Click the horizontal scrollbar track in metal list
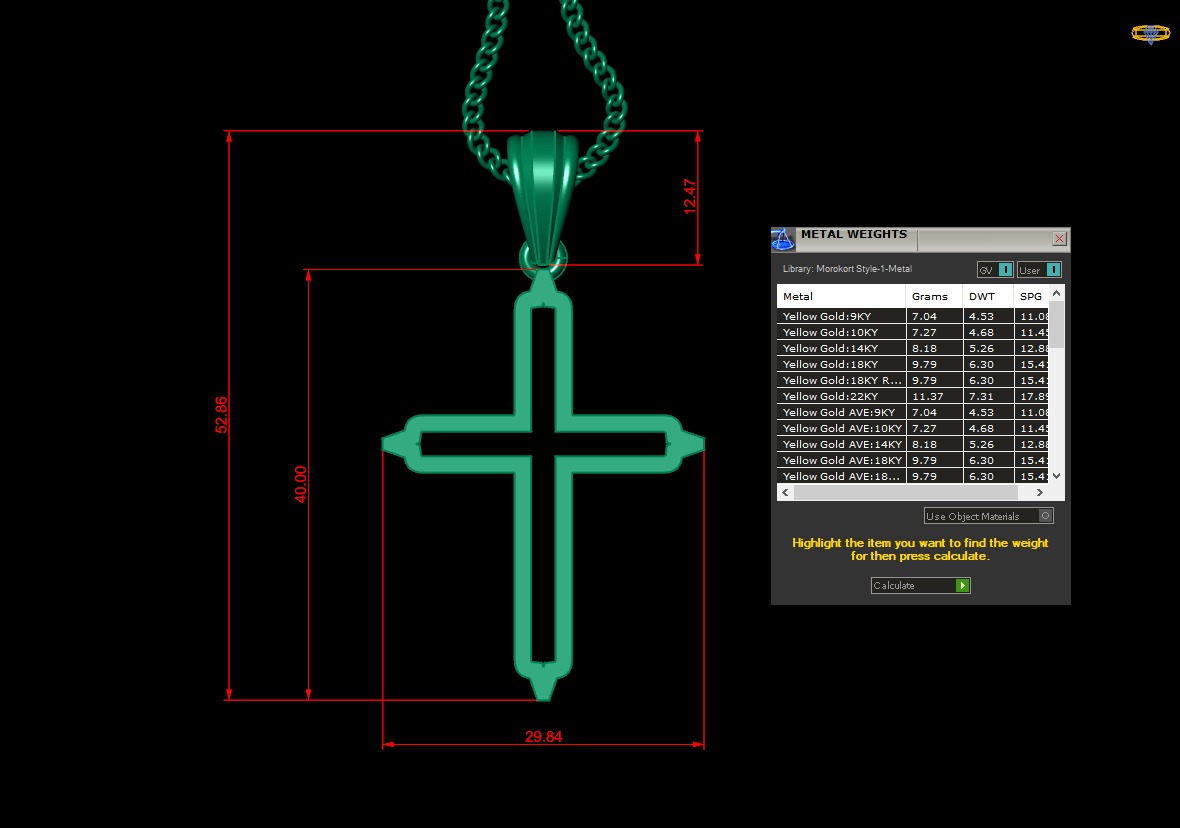This screenshot has width=1180, height=828. pos(905,492)
